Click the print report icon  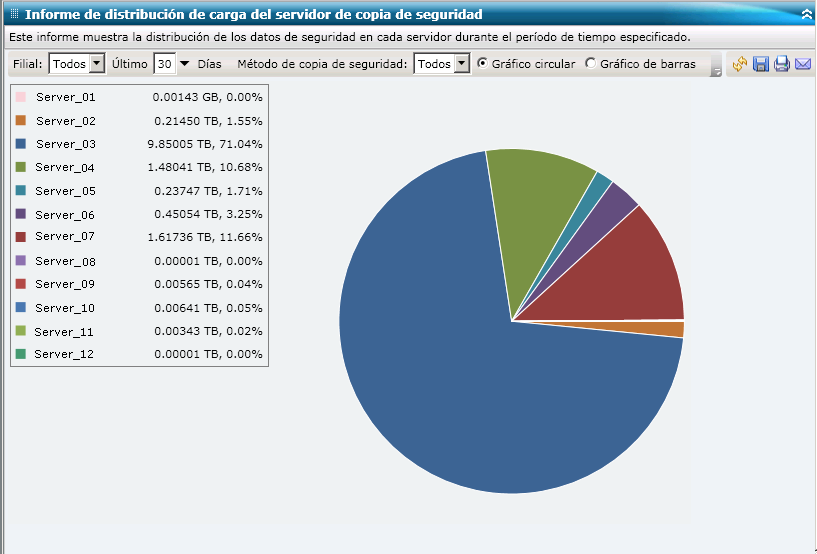click(782, 64)
